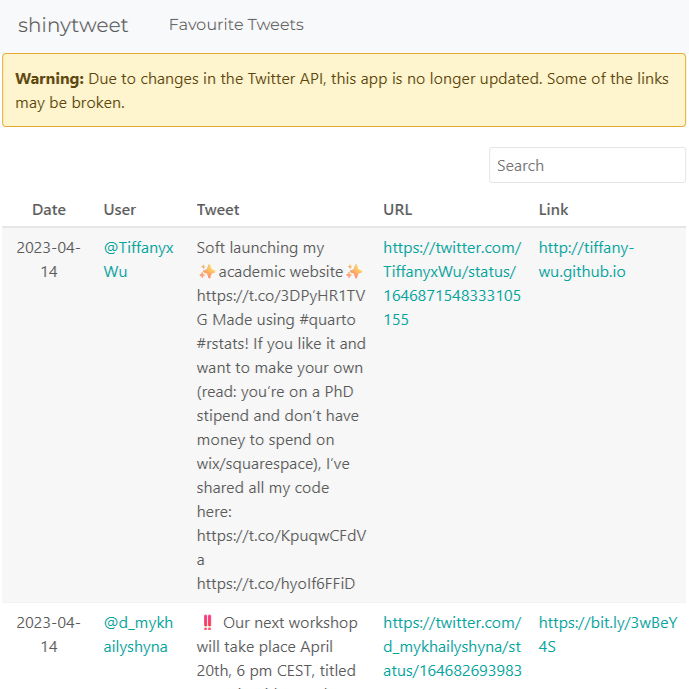The image size is (689, 689).
Task: Select the date cell in TiffanyxWu's row
Action: point(49,259)
